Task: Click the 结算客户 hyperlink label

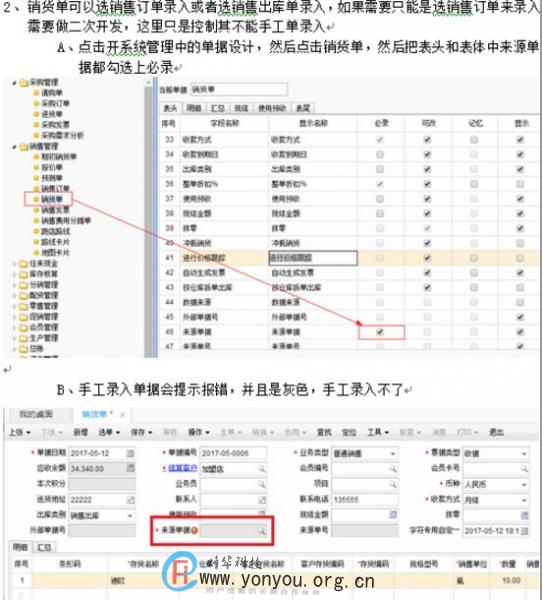Action: pos(183,468)
